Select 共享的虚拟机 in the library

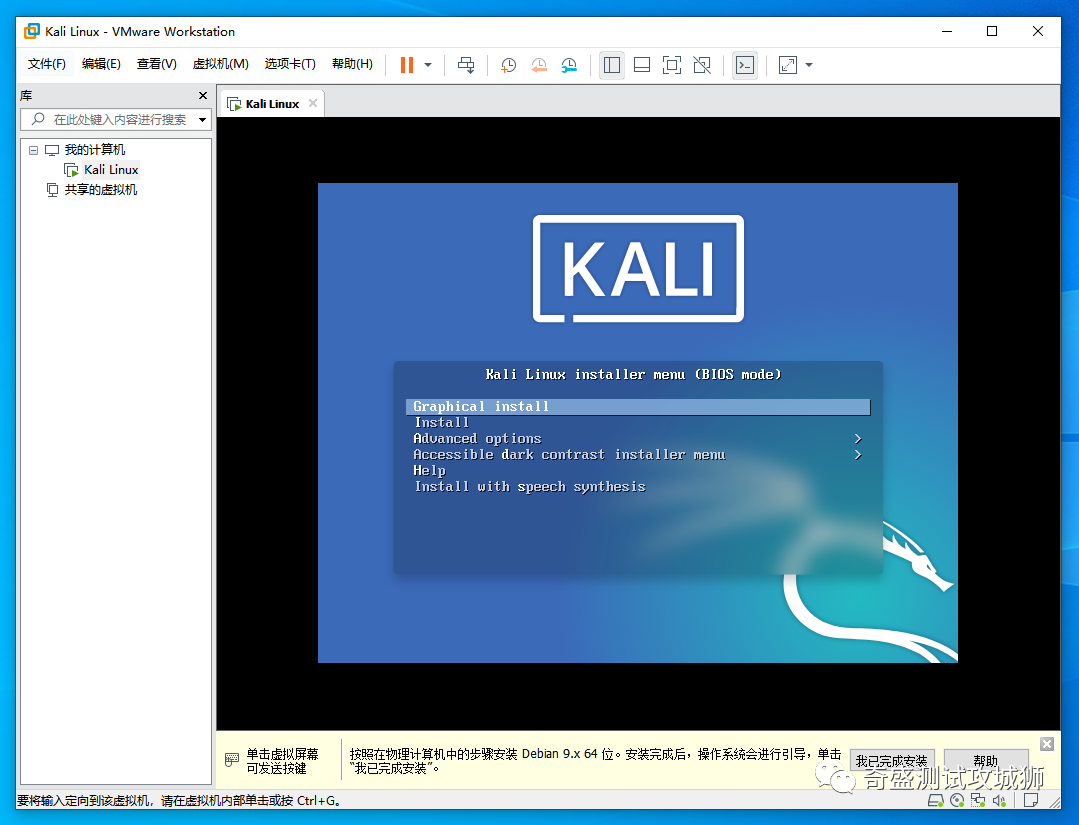[100, 190]
